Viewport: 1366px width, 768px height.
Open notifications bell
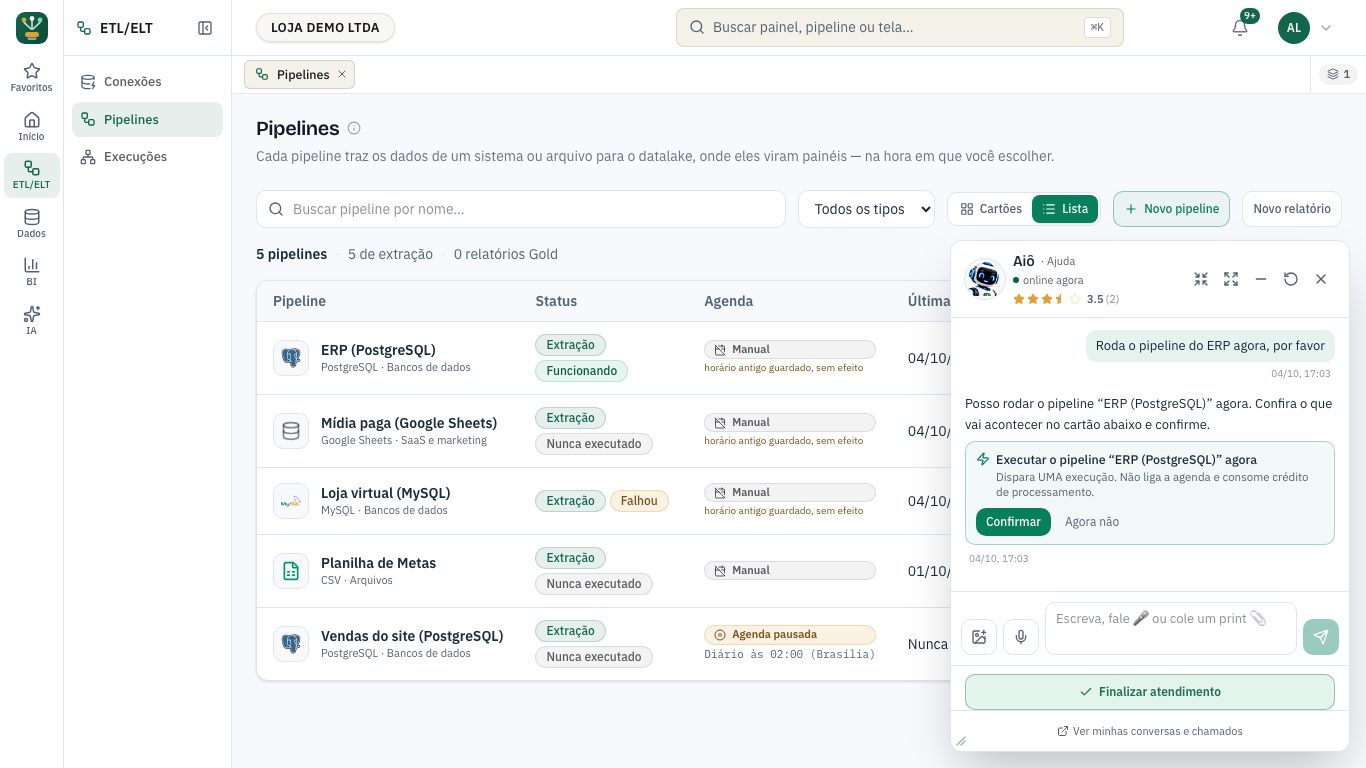pyautogui.click(x=1240, y=28)
